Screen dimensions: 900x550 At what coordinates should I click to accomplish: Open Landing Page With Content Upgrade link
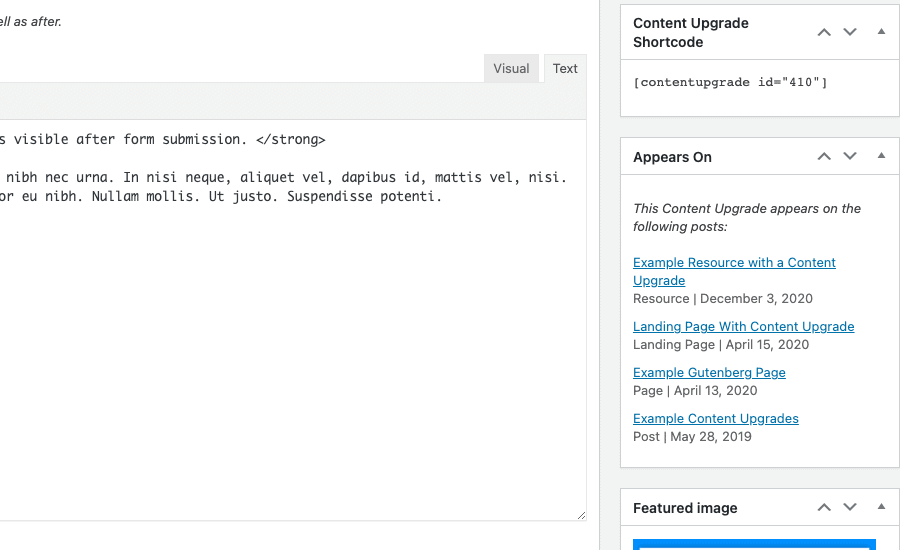pos(743,327)
